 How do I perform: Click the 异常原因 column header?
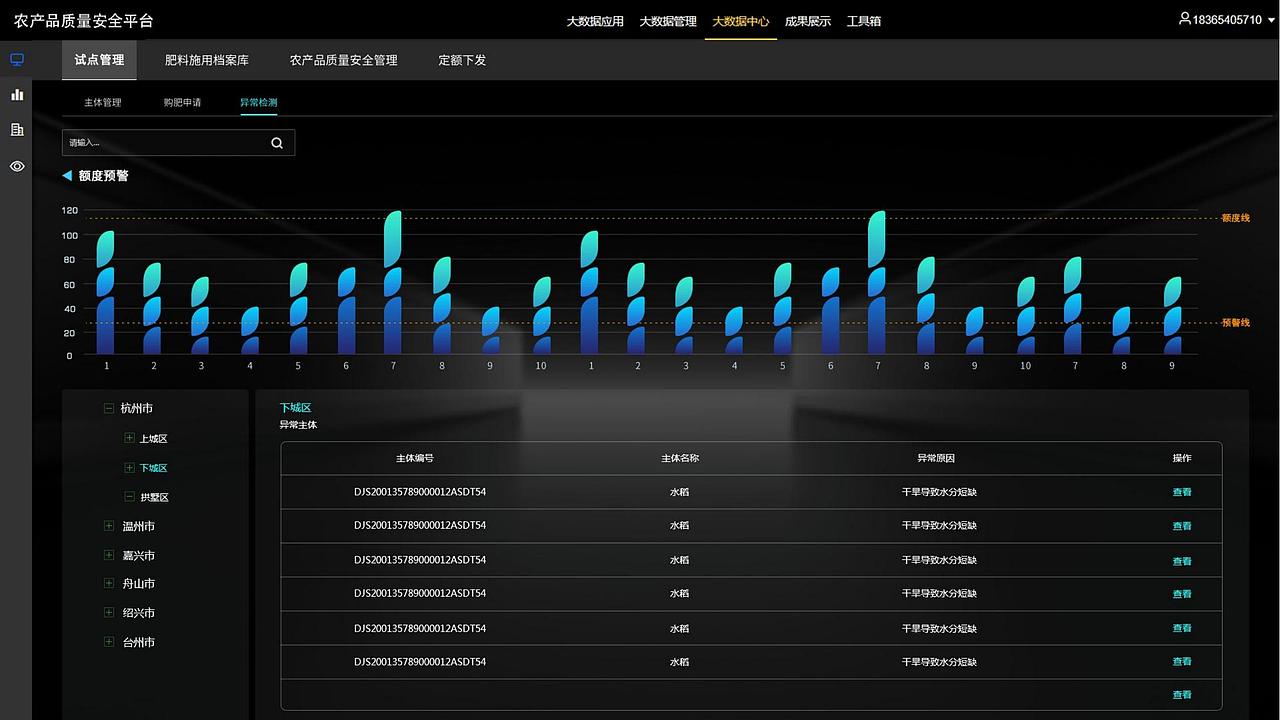click(936, 458)
